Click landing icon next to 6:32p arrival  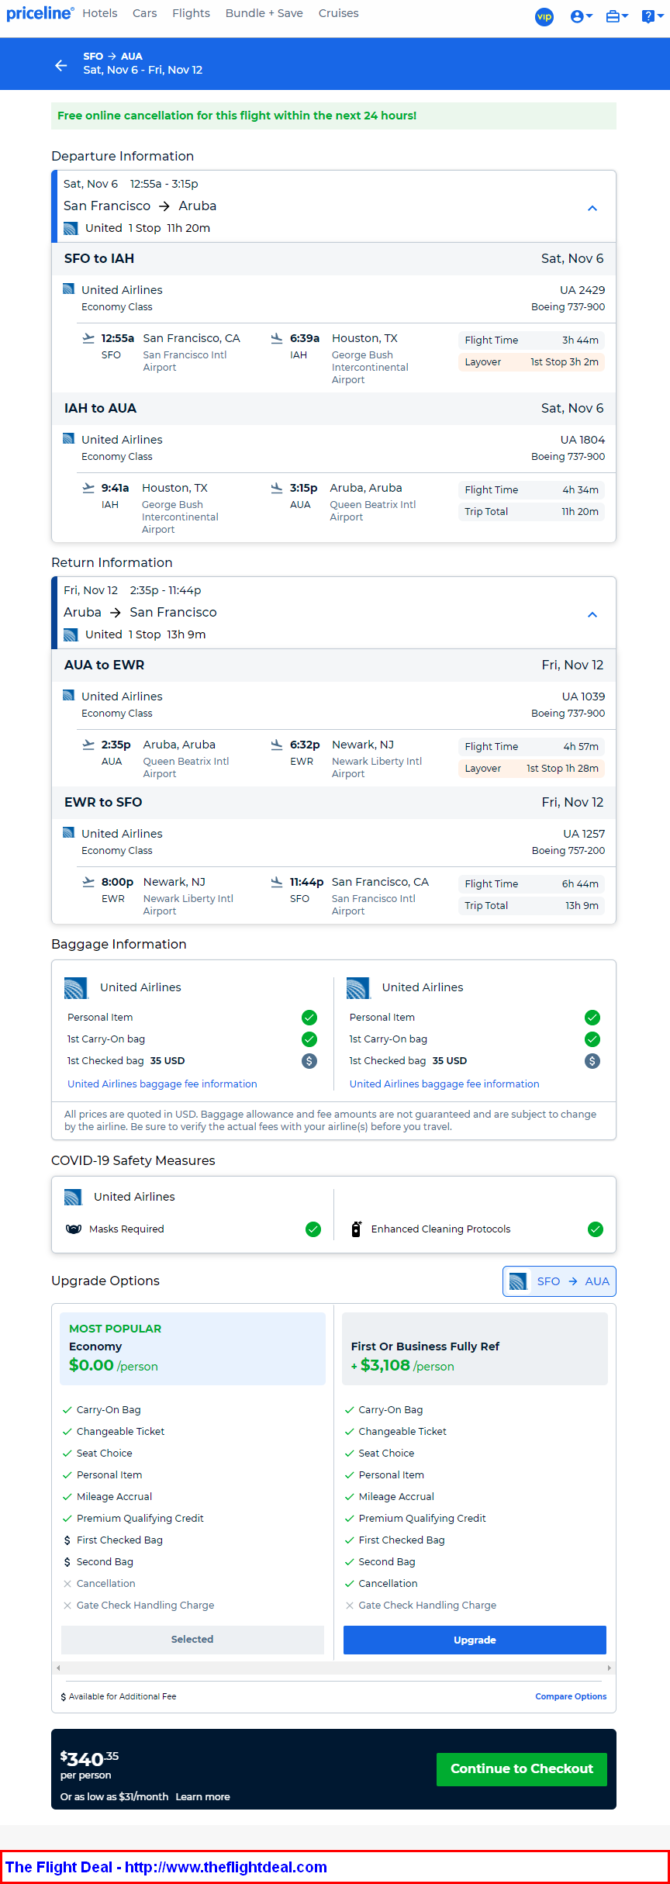[277, 744]
